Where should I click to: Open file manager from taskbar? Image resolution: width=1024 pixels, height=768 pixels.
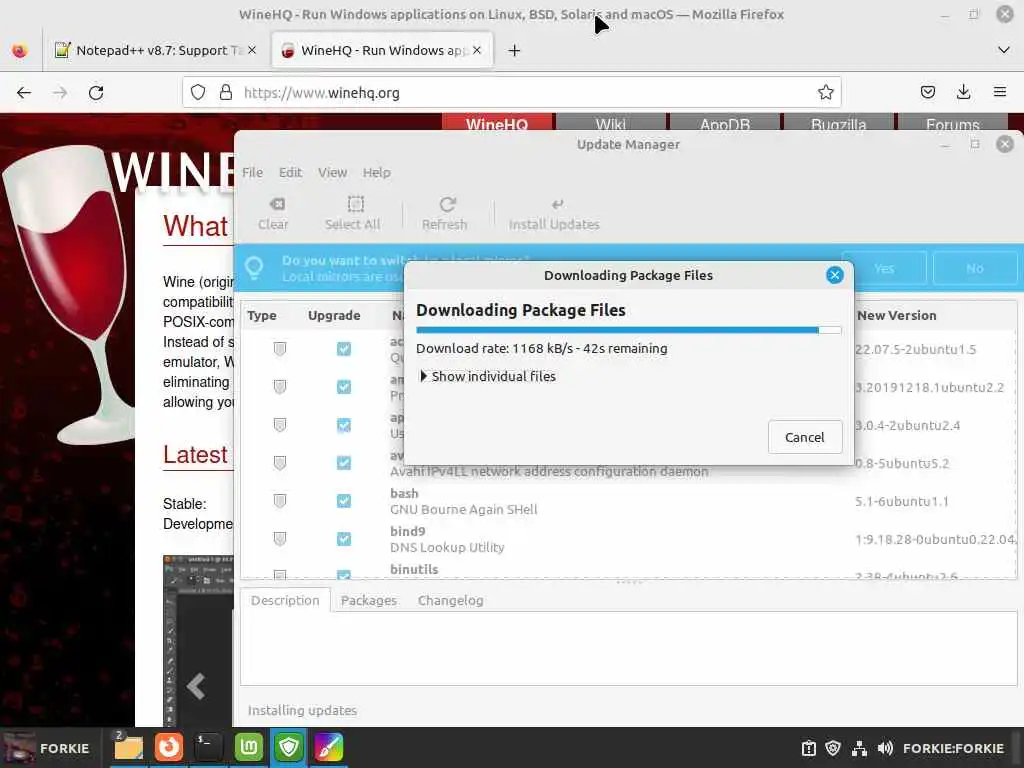click(x=128, y=748)
